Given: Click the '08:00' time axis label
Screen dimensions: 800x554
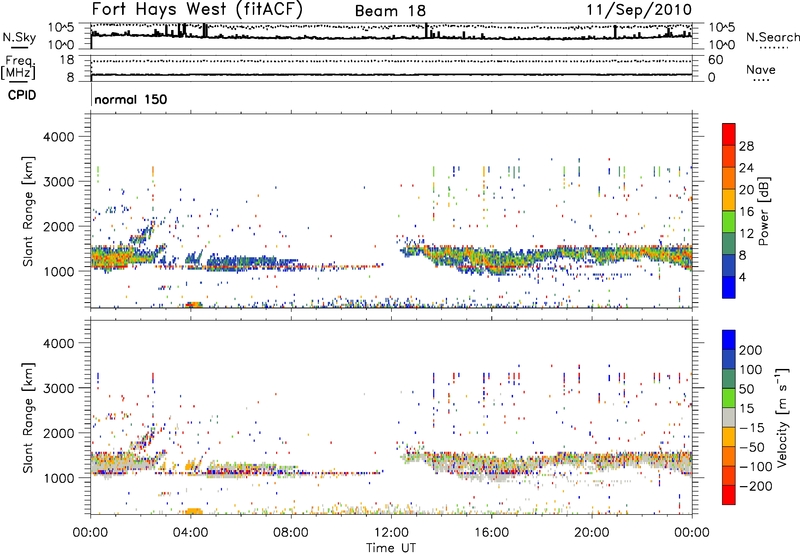Looking at the screenshot, I should (x=291, y=533).
